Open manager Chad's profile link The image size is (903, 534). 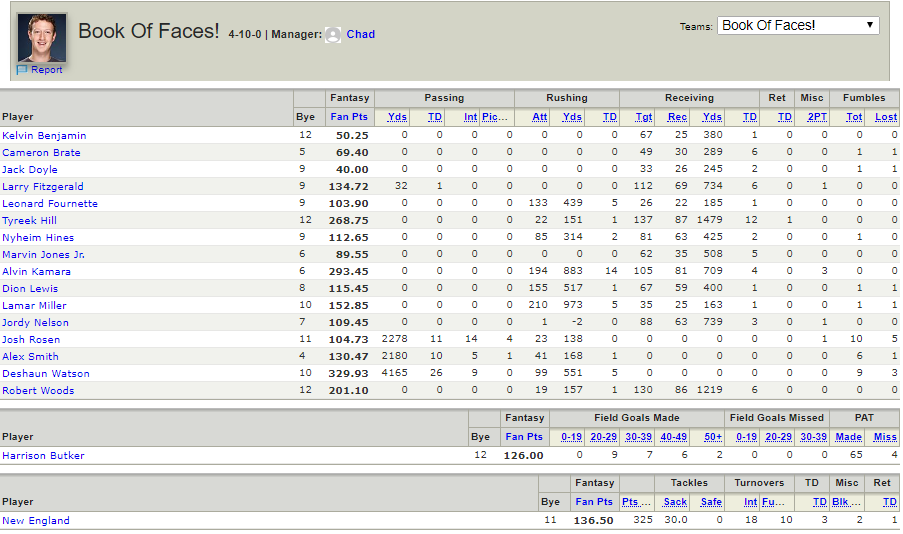coord(361,34)
